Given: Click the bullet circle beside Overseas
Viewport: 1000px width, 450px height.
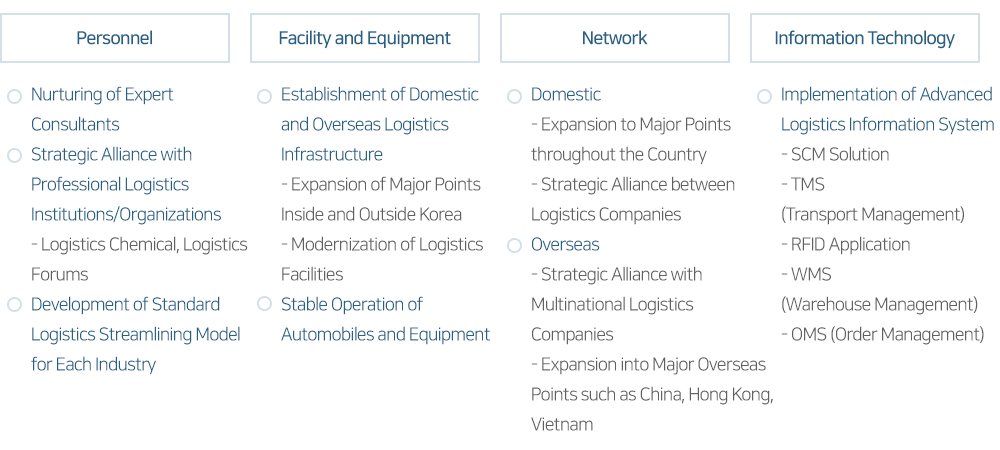Looking at the screenshot, I should pyautogui.click(x=515, y=246).
